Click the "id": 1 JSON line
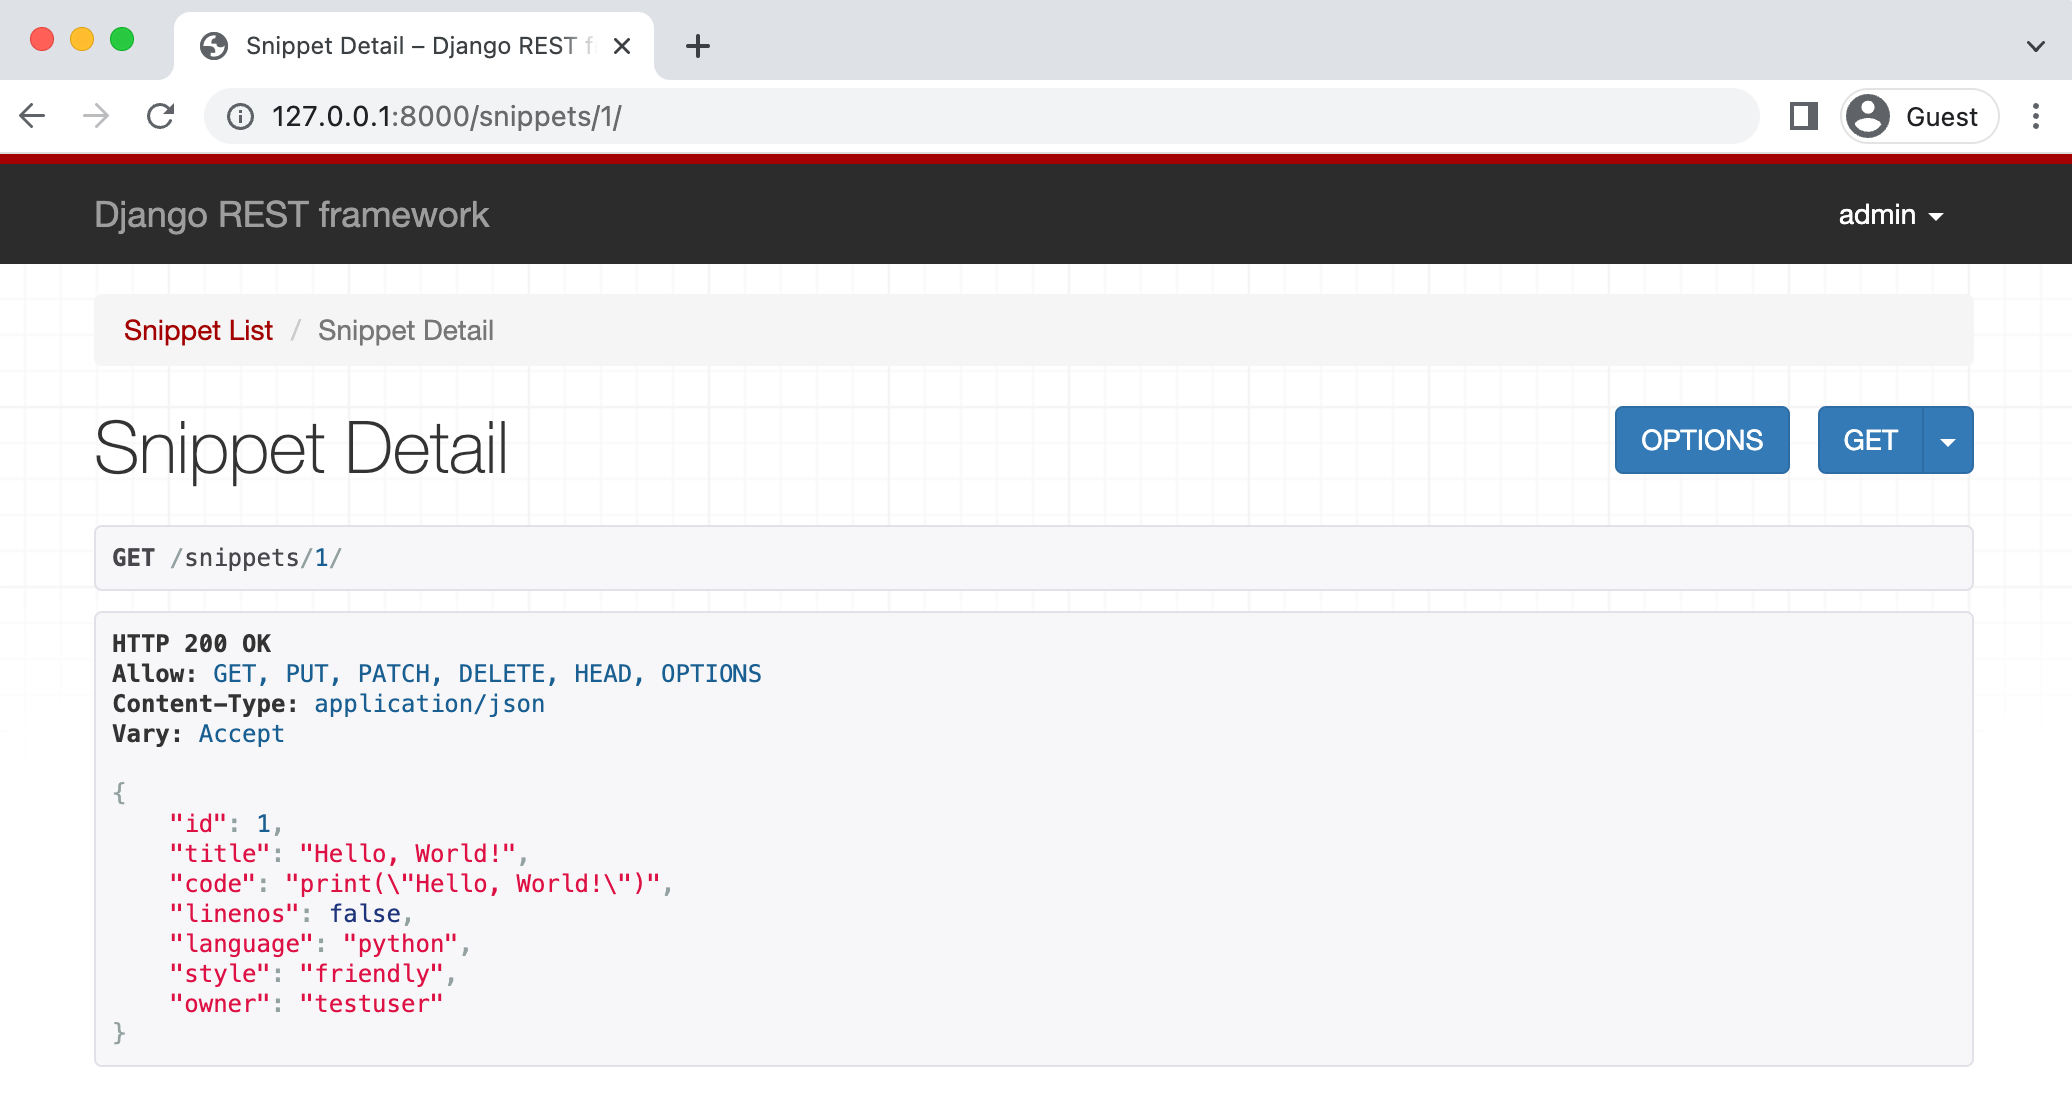 [226, 824]
